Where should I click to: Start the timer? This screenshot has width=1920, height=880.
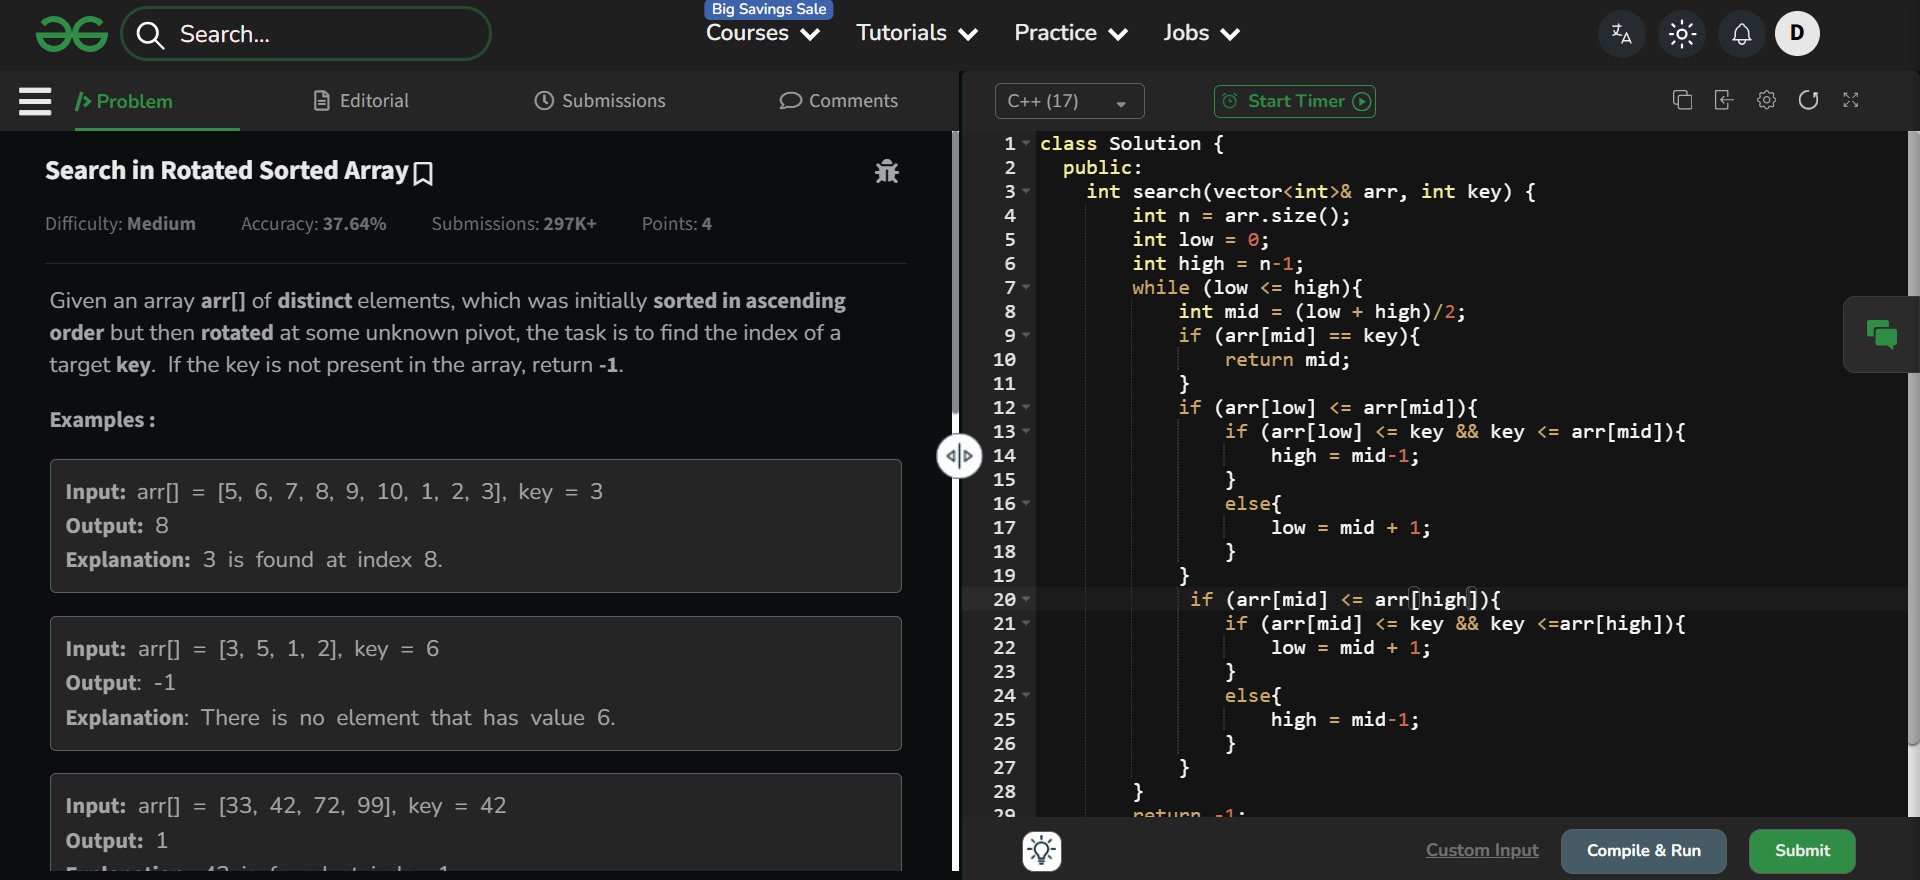click(x=1294, y=101)
